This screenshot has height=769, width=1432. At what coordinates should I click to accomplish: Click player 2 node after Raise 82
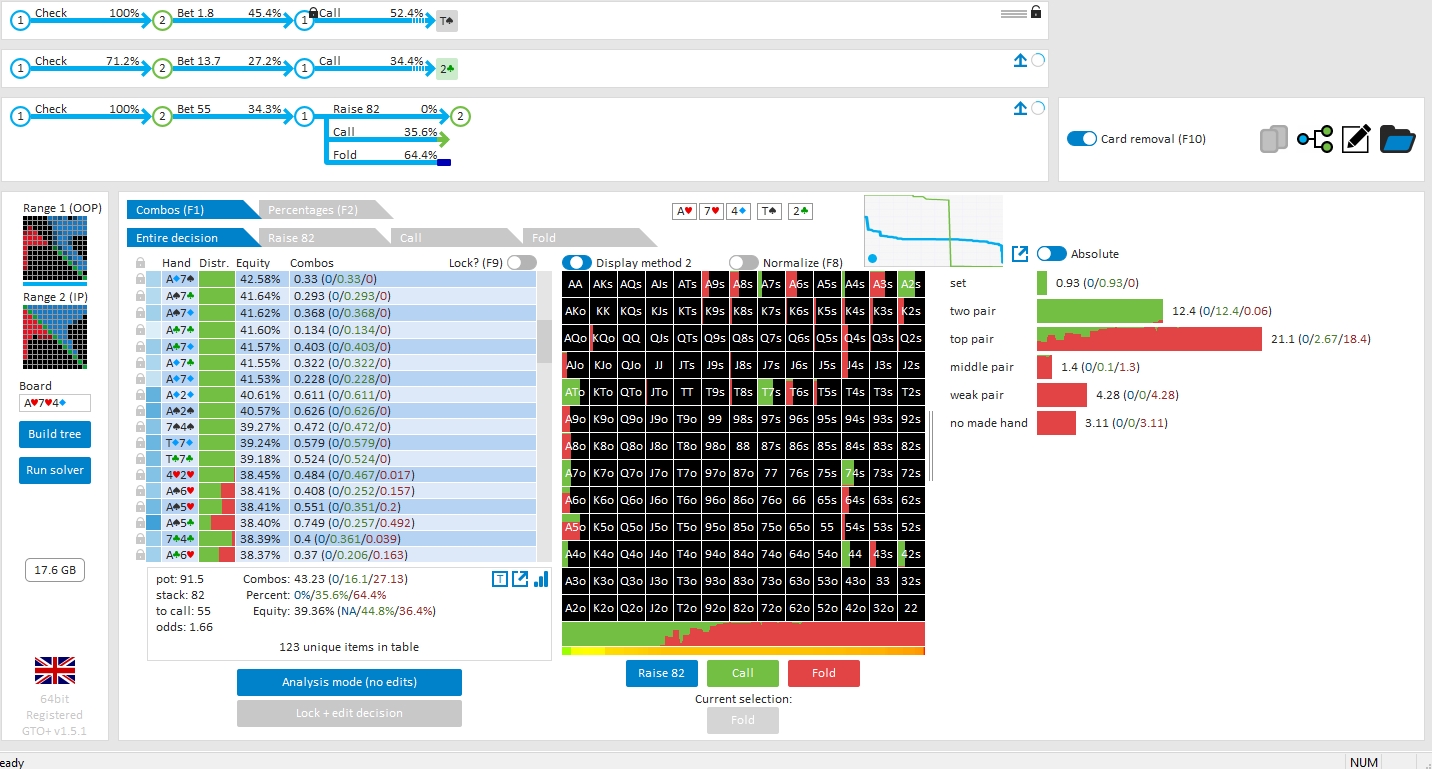click(x=459, y=117)
